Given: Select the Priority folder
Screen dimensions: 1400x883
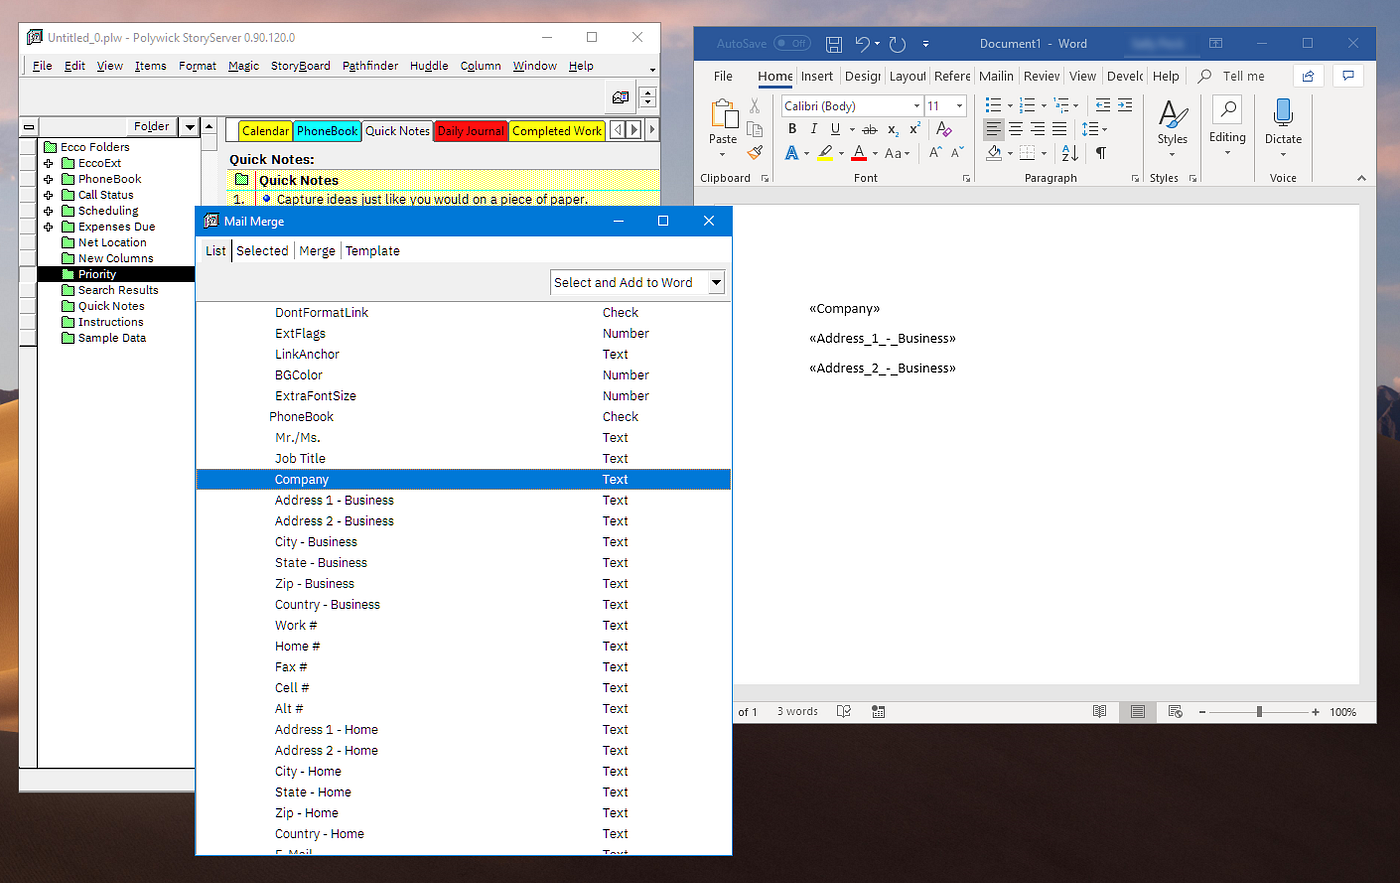Looking at the screenshot, I should click(x=97, y=274).
